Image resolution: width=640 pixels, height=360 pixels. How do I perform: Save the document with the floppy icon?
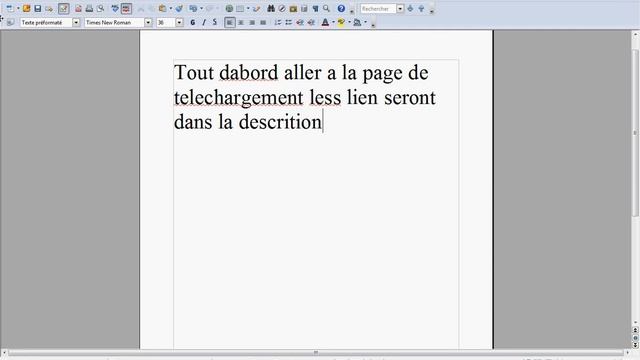tap(38, 8)
